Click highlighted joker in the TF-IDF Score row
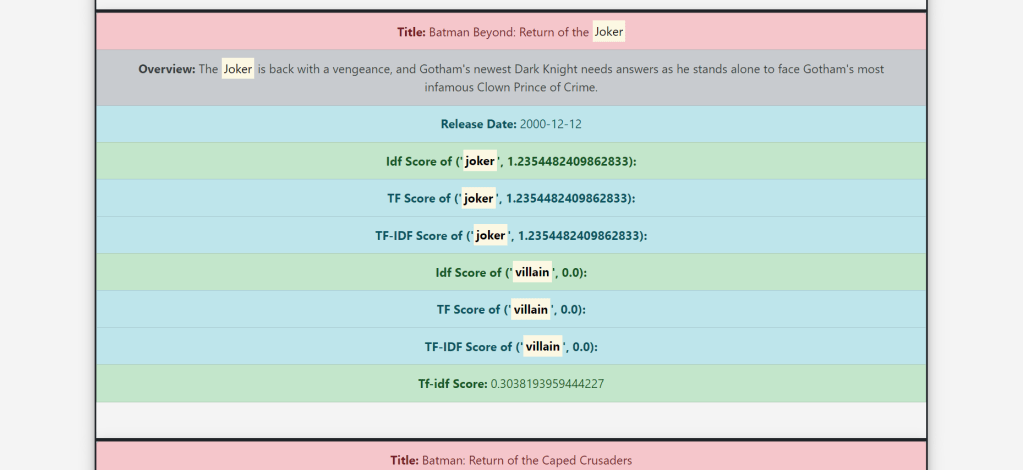The image size is (1023, 470). [490, 235]
